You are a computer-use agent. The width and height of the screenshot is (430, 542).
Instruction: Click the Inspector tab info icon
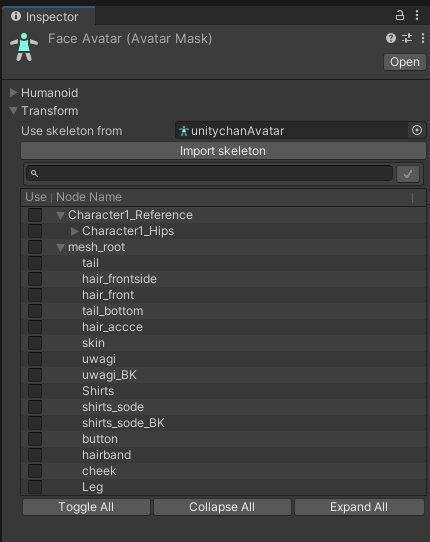[x=16, y=16]
